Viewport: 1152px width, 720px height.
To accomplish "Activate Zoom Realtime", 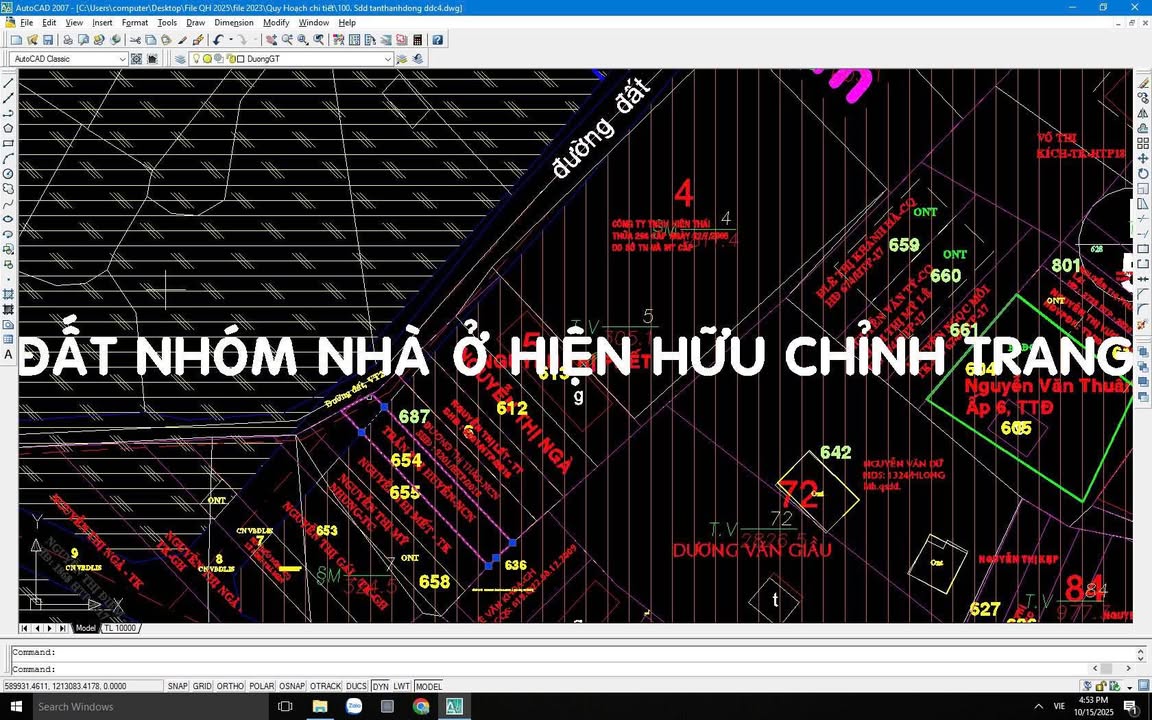I will point(287,41).
